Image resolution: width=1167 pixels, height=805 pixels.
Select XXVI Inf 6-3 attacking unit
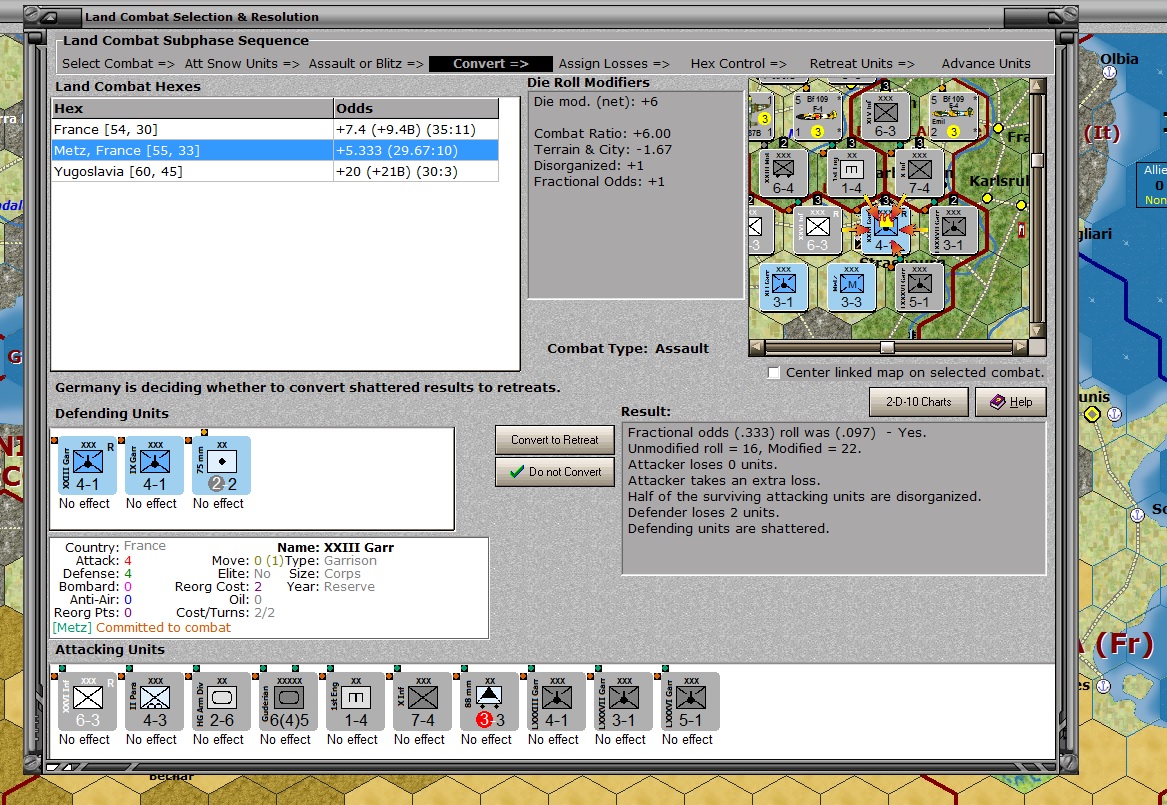point(87,702)
